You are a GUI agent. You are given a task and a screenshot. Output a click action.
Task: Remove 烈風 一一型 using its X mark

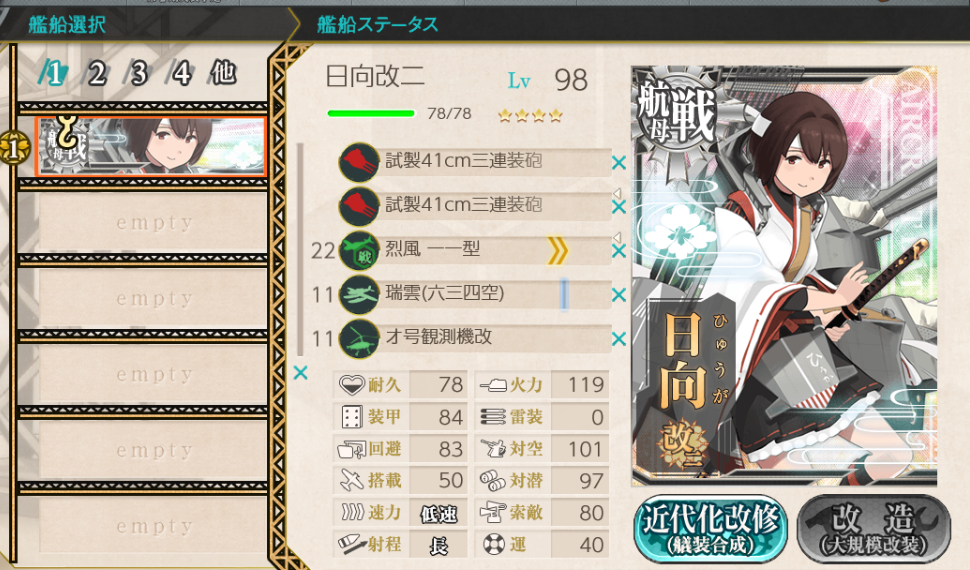click(x=619, y=251)
